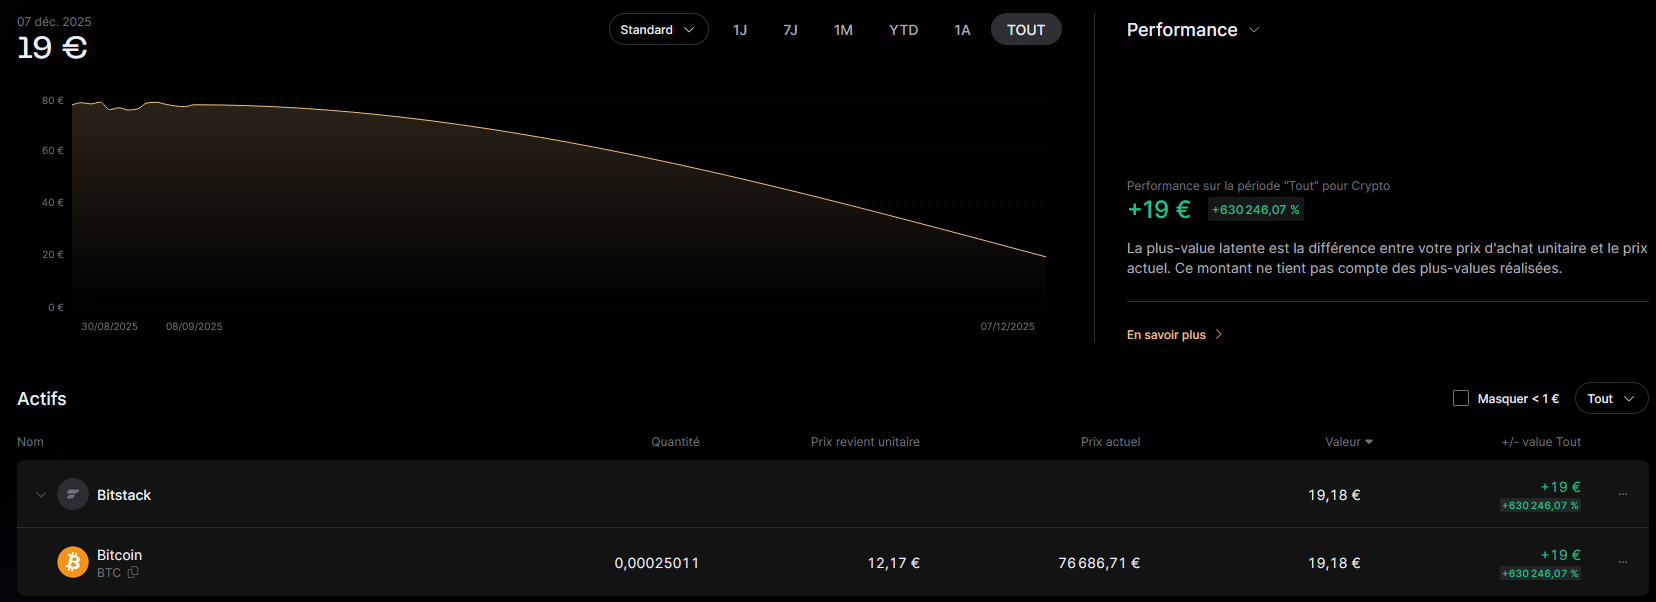This screenshot has height=602, width=1656.
Task: Click the arrow next to En savoir plus
Action: click(1219, 335)
